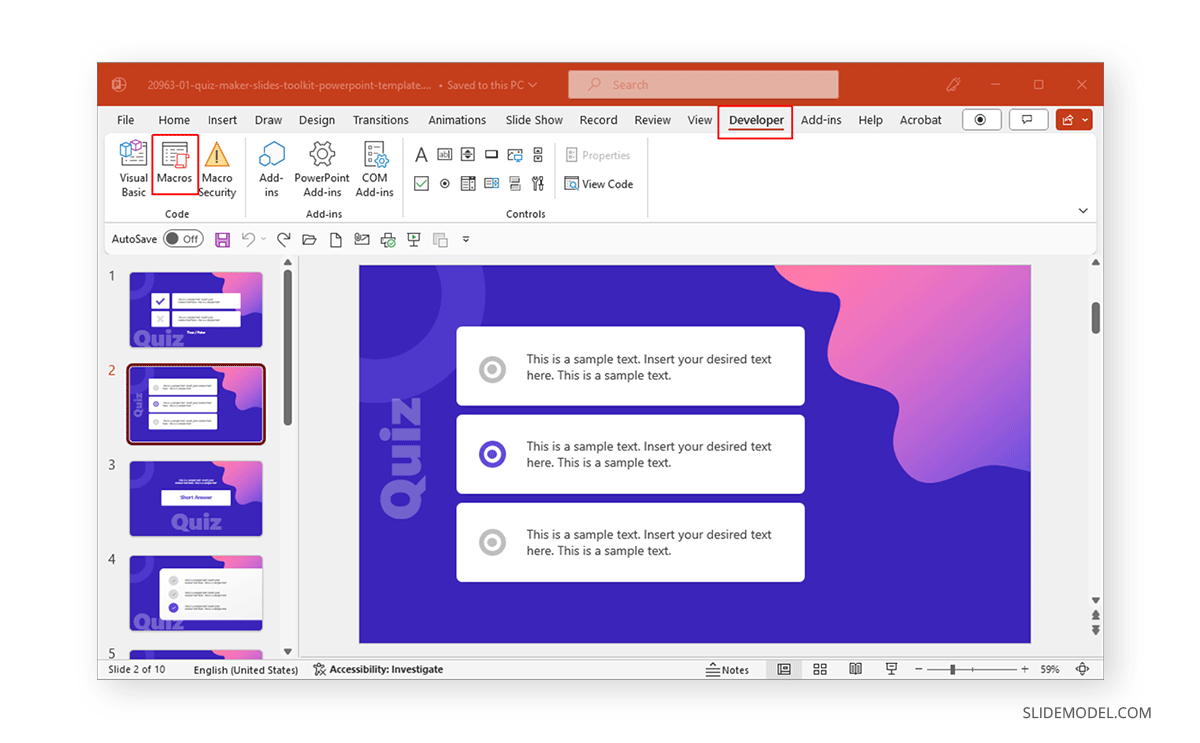Open the Customize Quick Access Toolbar dropdown
Image resolution: width=1200 pixels, height=743 pixels.
pyautogui.click(x=465, y=239)
